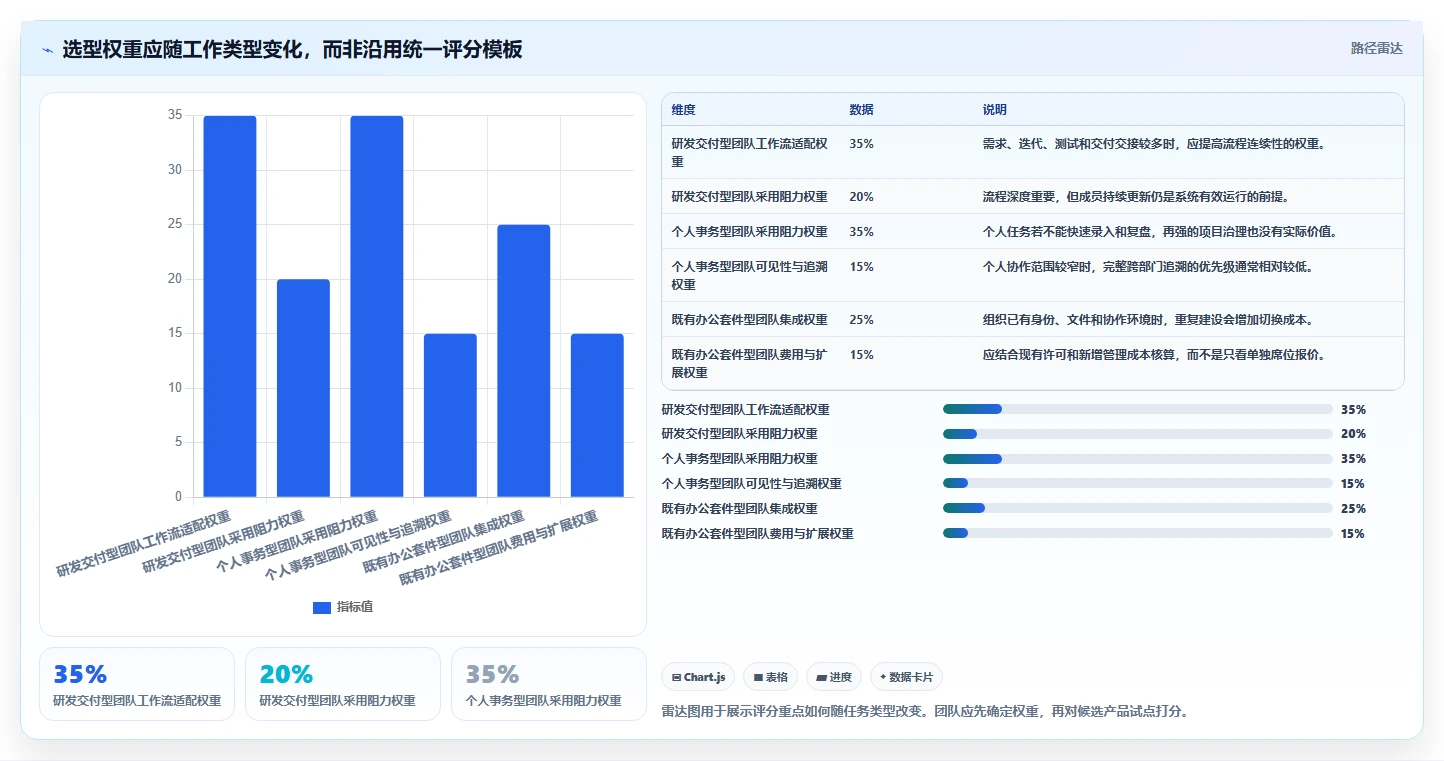The width and height of the screenshot is (1444, 761).
Task: Click the 25% label beside the progress bars
Action: [1353, 509]
